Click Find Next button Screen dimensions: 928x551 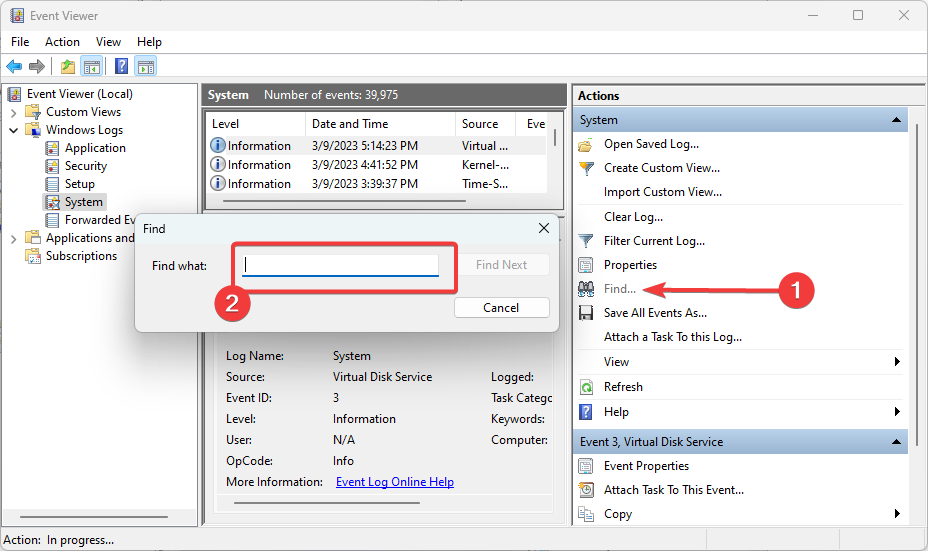501,265
